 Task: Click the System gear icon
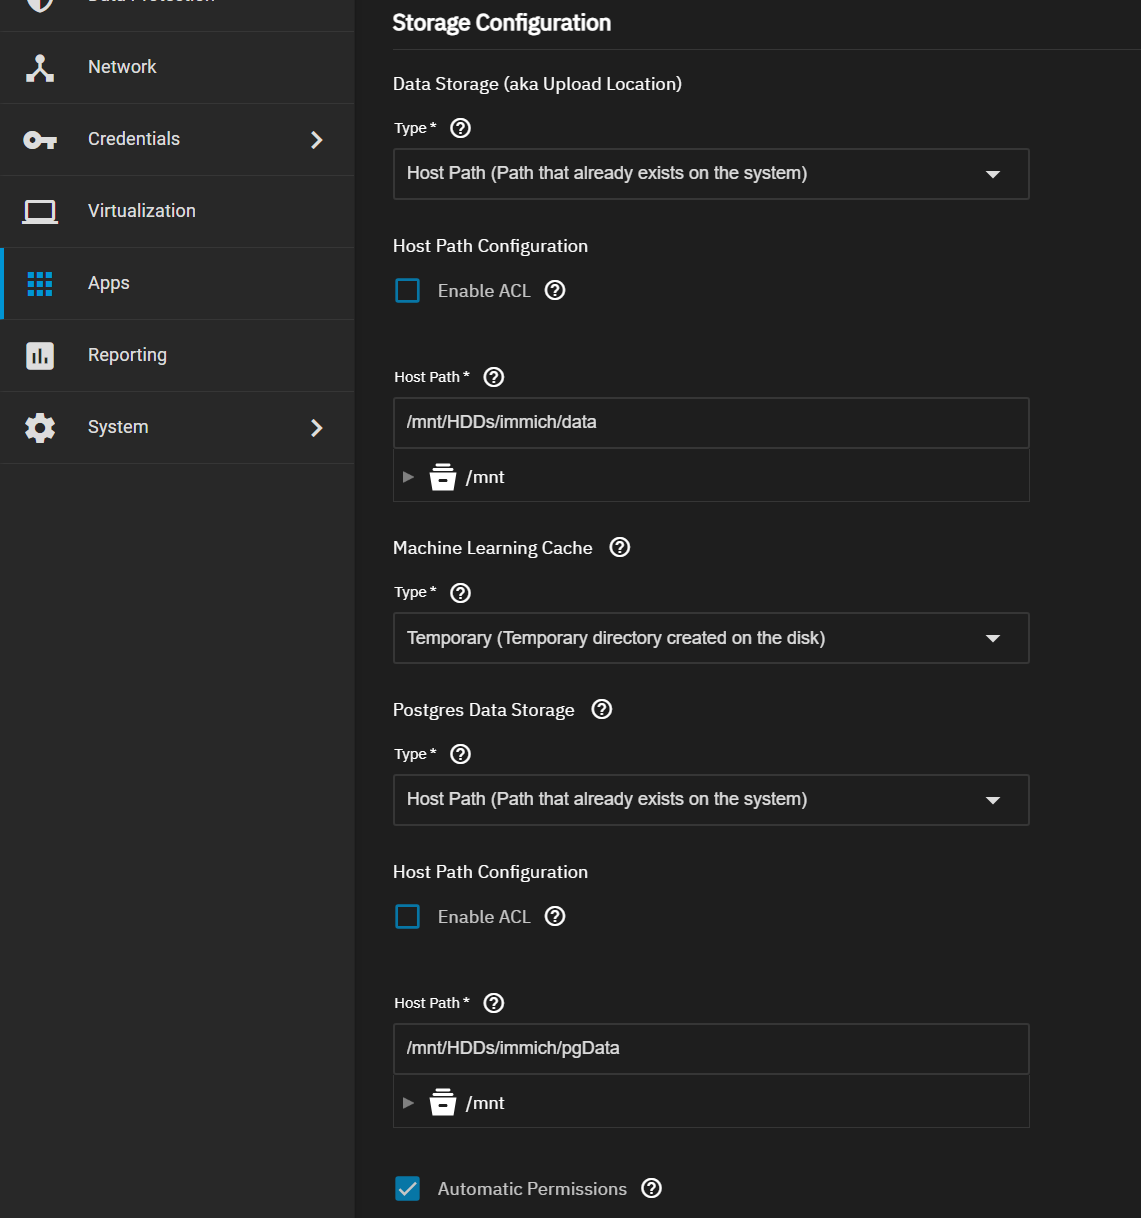pos(39,427)
